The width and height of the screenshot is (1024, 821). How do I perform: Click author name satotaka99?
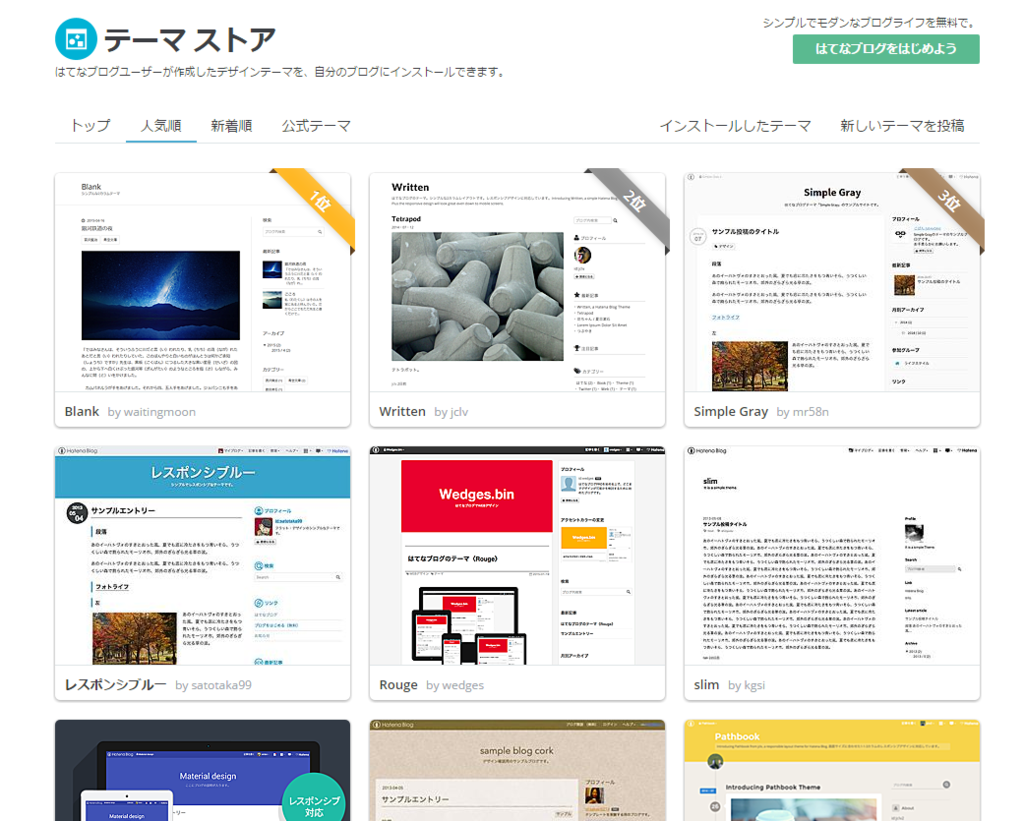(221, 685)
